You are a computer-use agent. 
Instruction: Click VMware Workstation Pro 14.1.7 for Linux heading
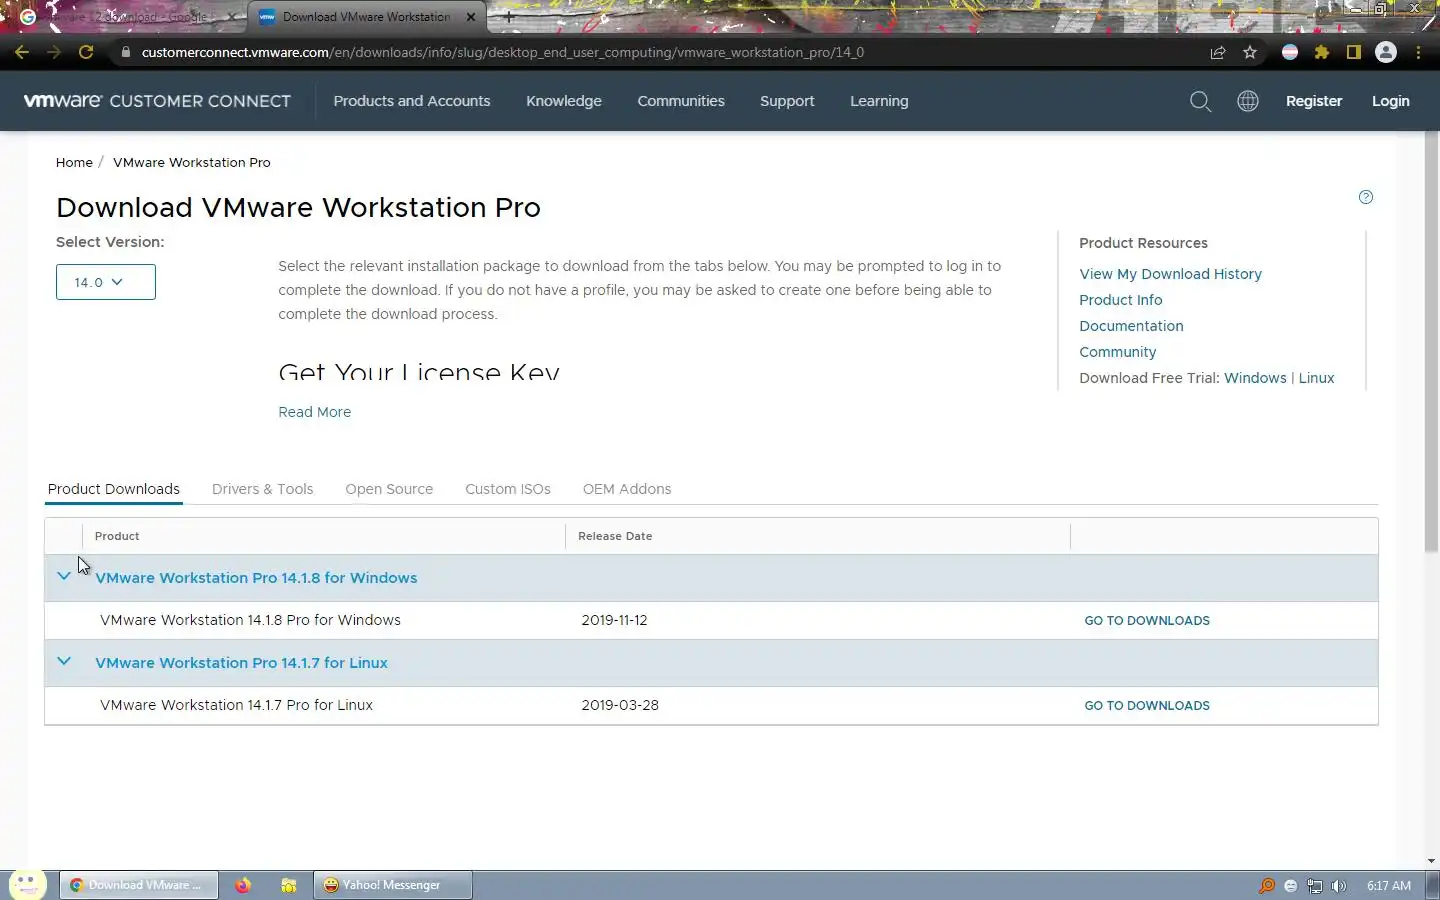[241, 663]
